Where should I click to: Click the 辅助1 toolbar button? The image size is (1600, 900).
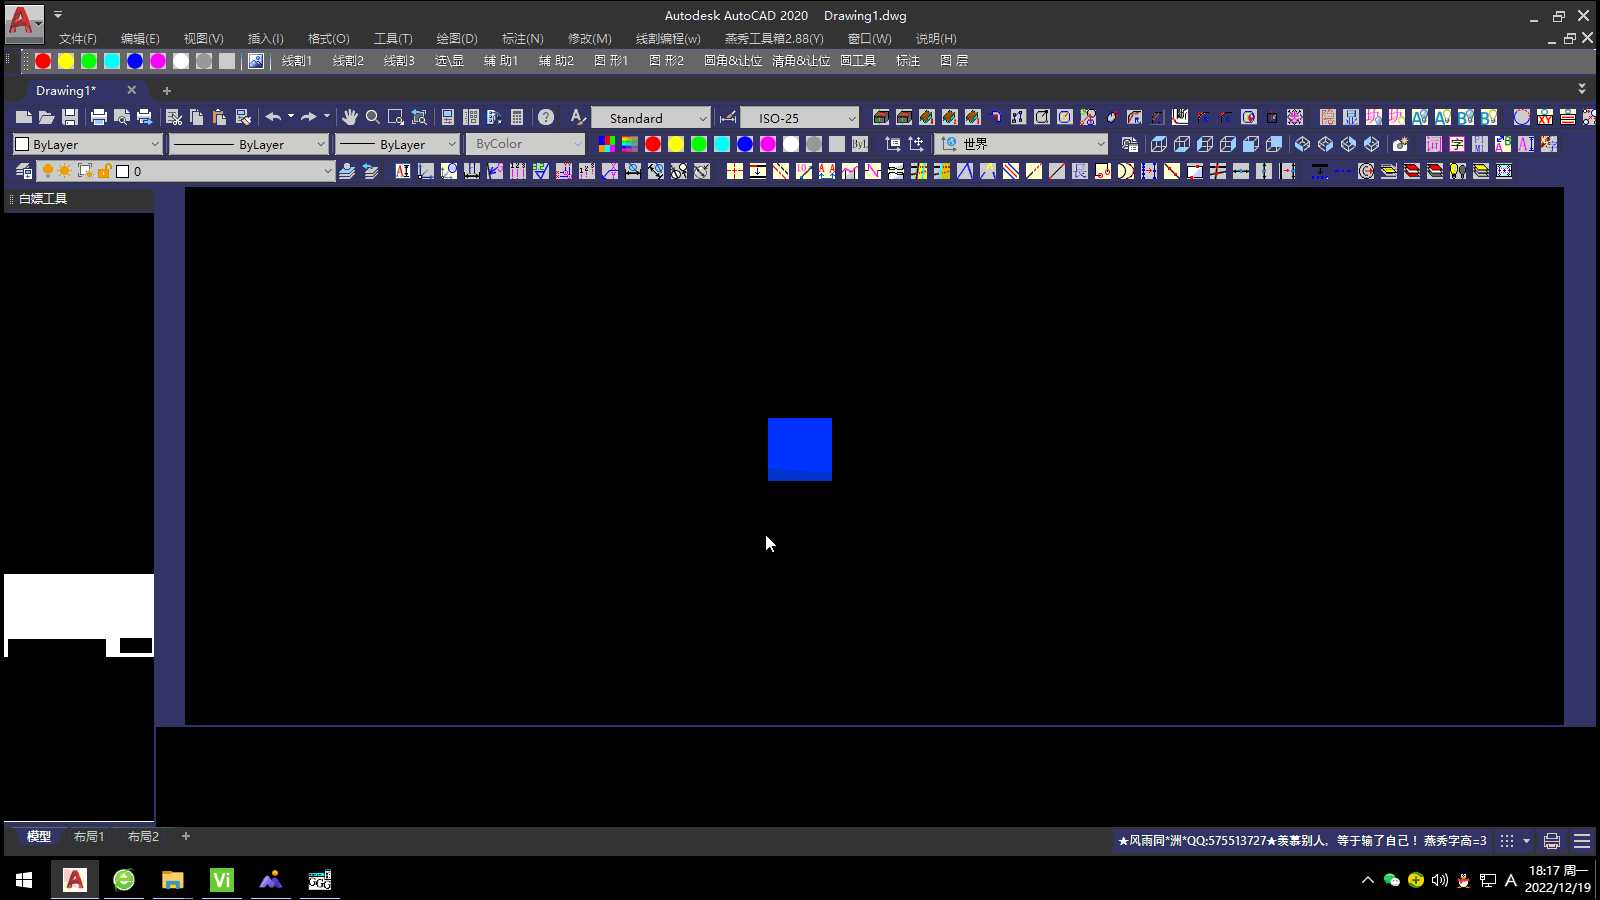tap(501, 61)
